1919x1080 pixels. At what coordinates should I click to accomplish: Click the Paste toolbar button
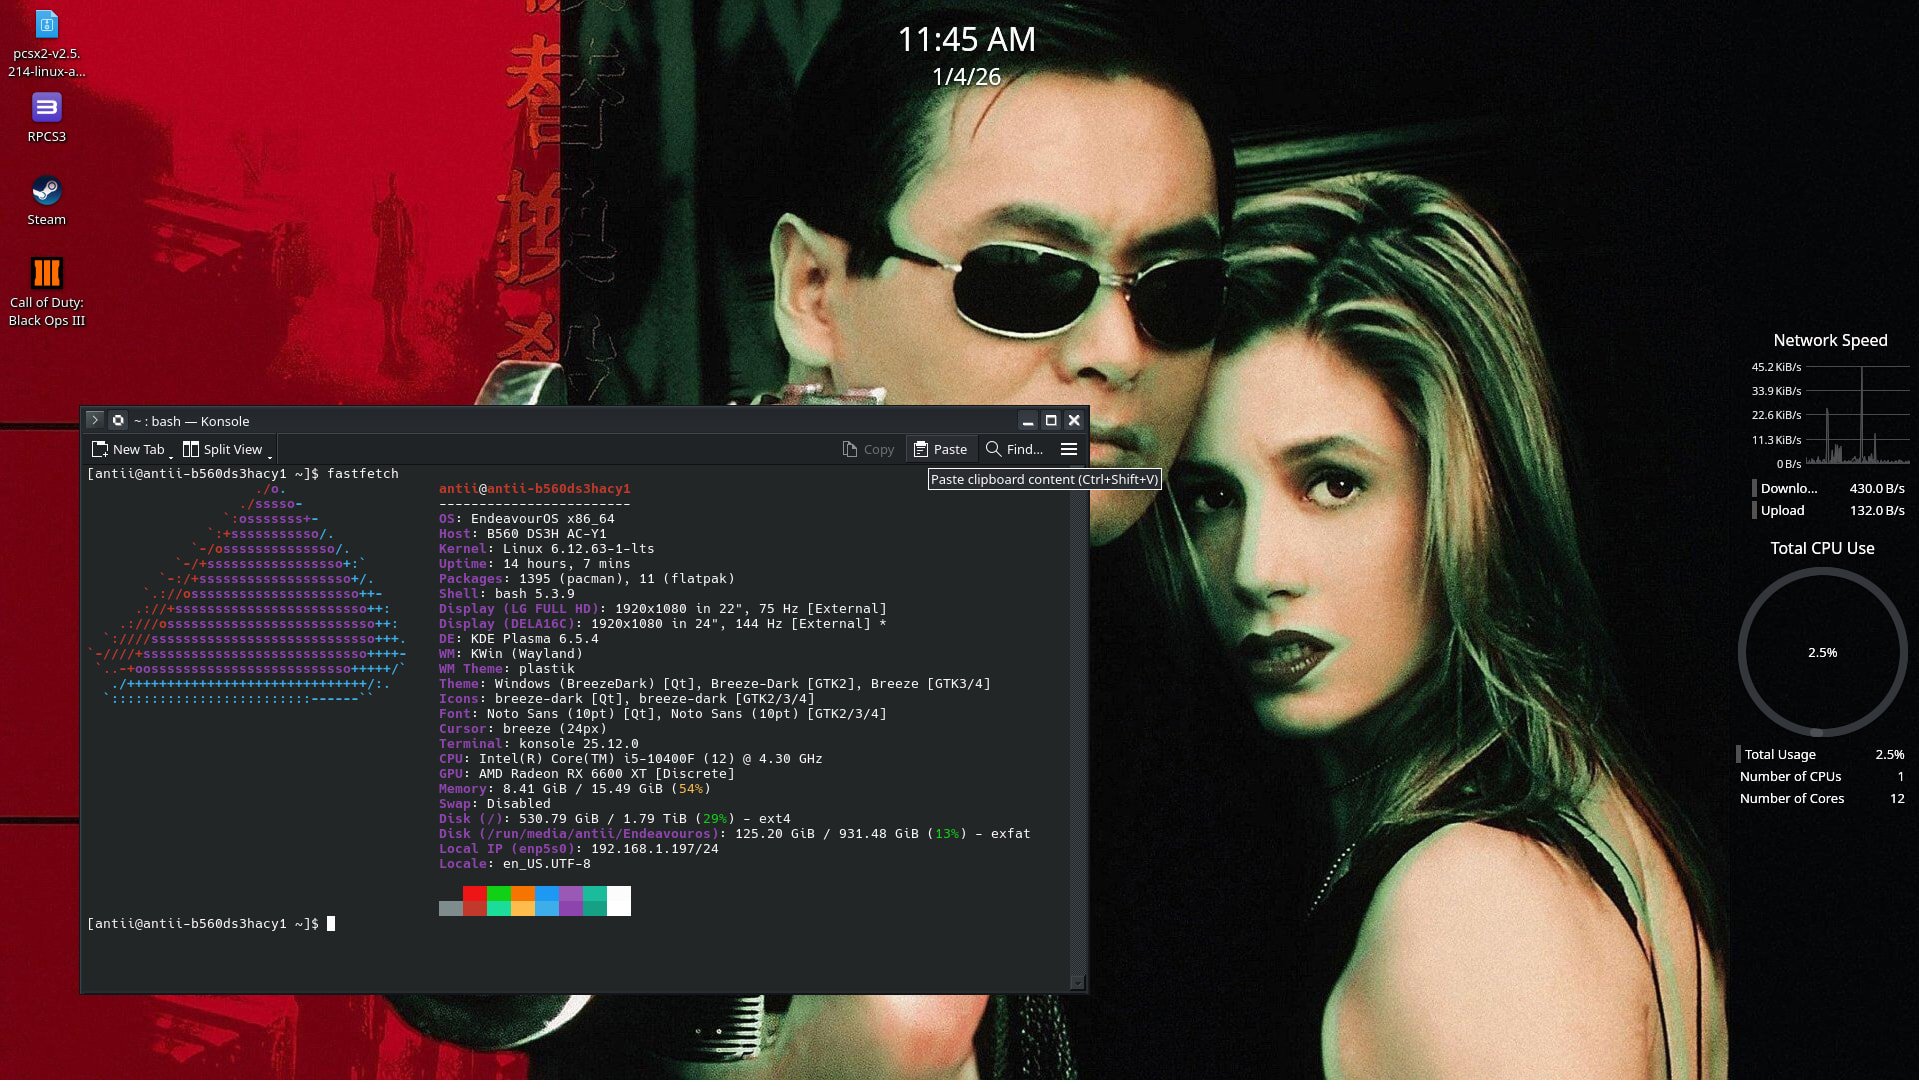point(940,449)
